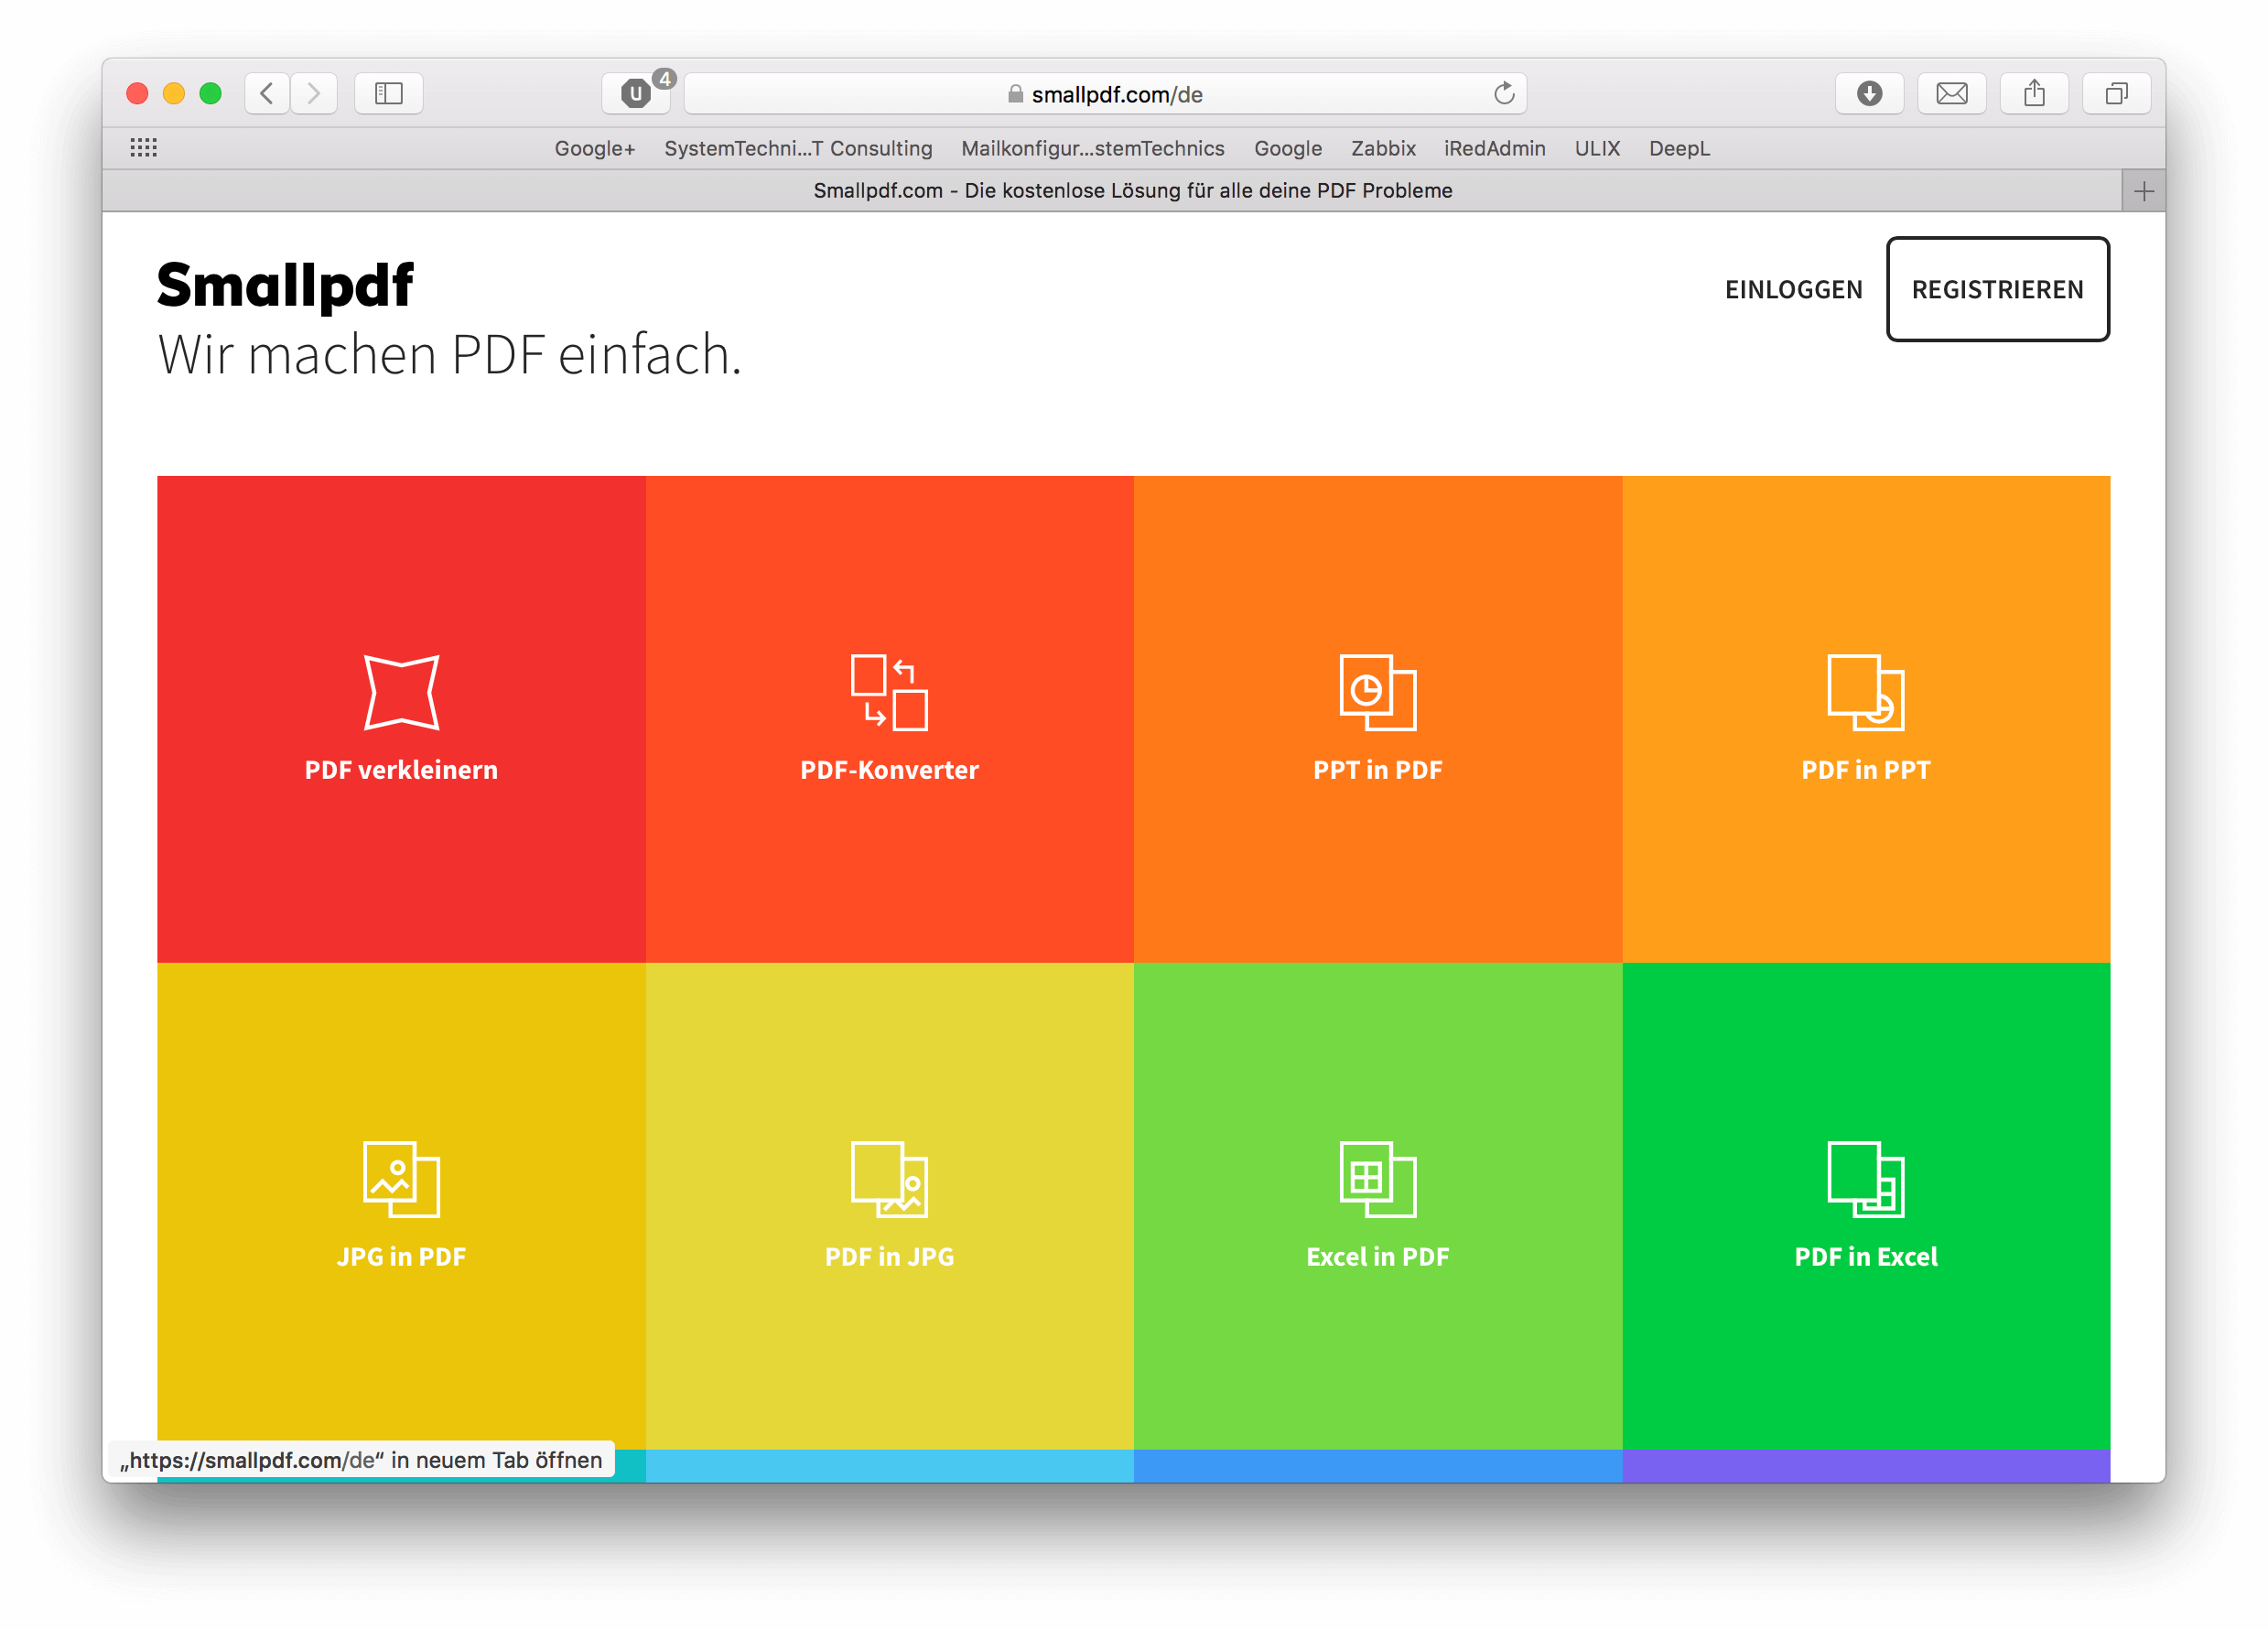Open the Zabbix bookmark
The height and width of the screenshot is (1629, 2268).
[1383, 148]
